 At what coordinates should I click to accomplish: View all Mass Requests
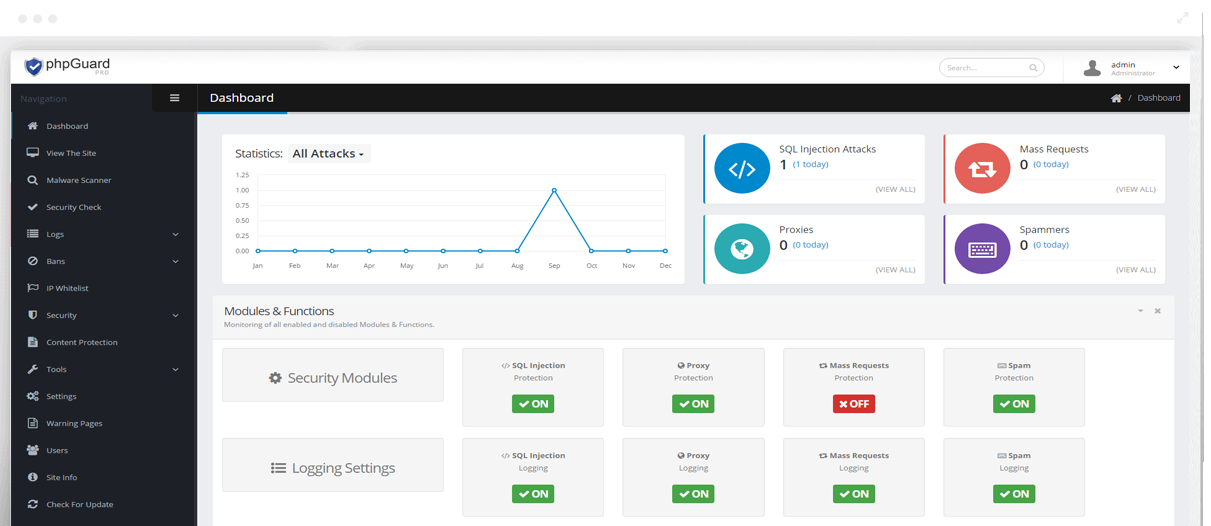(1135, 189)
